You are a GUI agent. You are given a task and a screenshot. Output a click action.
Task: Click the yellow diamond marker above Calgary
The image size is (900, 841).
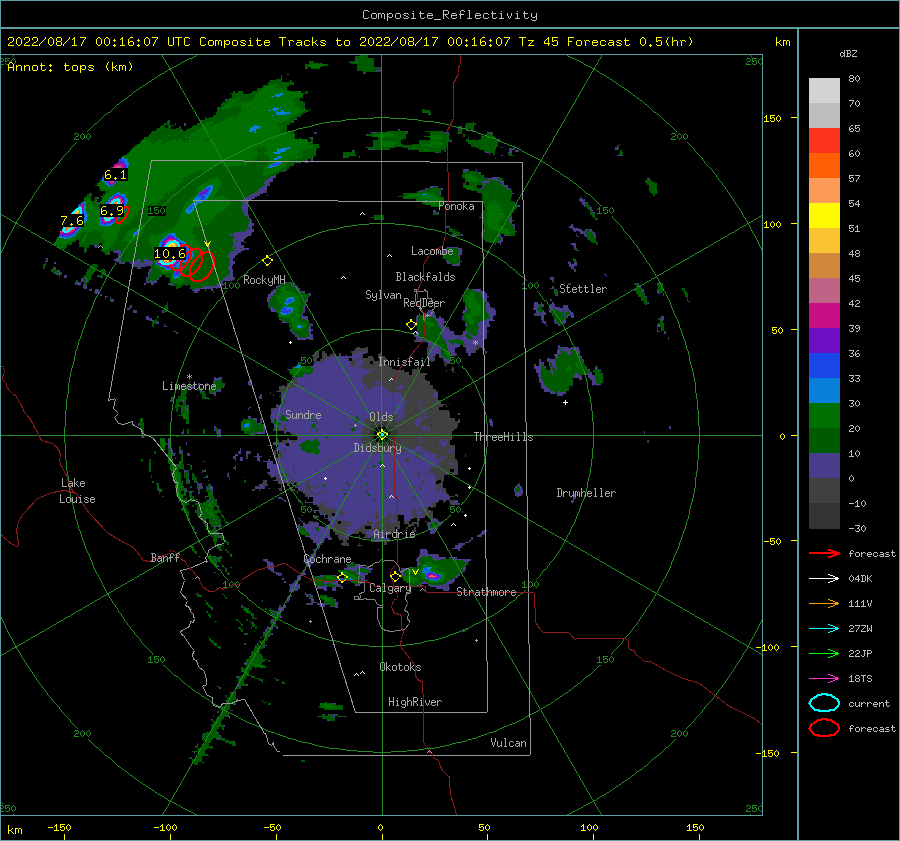(x=395, y=576)
